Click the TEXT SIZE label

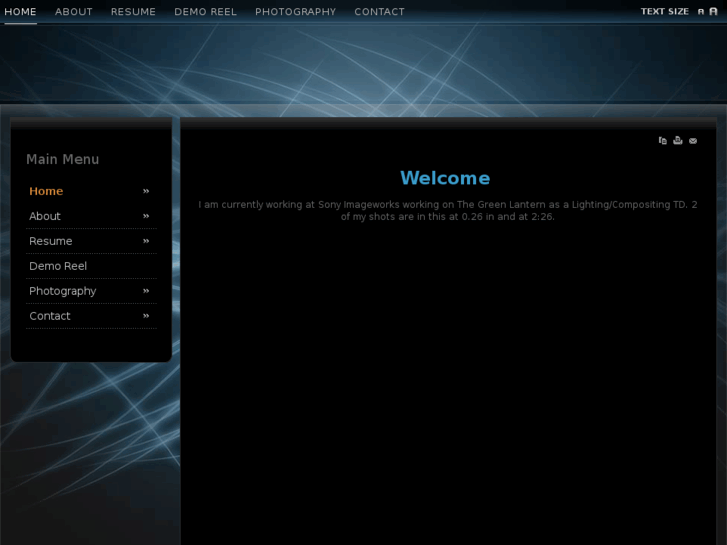665,12
